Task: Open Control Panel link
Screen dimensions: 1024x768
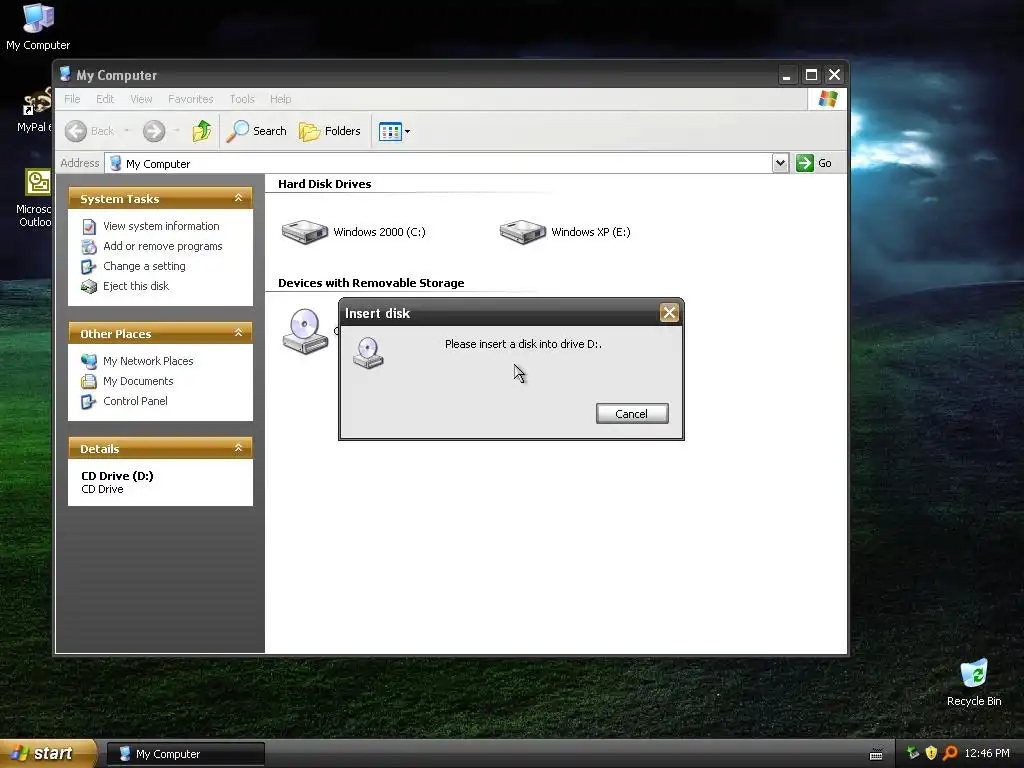Action: [x=135, y=401]
